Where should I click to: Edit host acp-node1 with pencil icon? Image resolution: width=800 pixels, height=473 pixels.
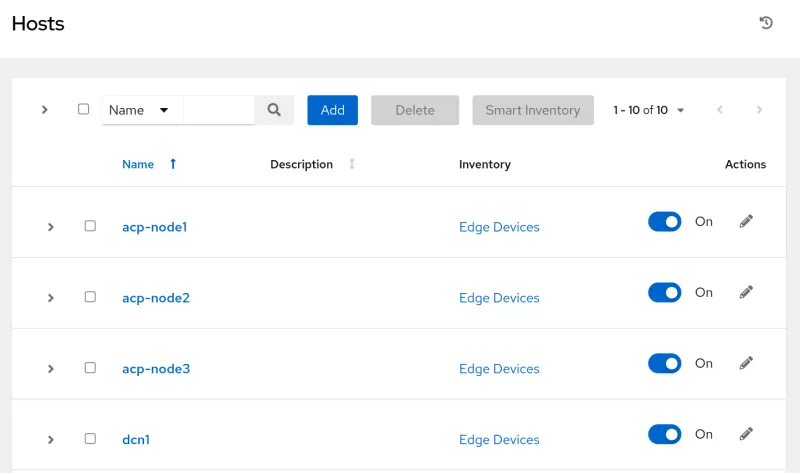[x=745, y=221]
